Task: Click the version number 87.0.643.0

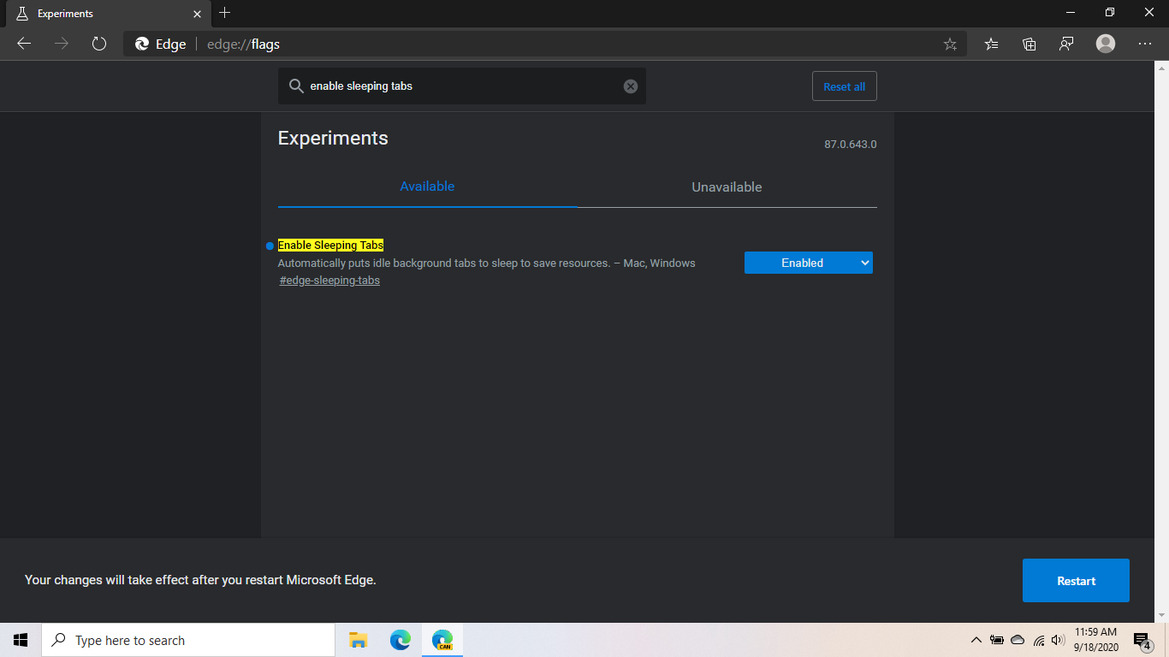Action: 850,144
